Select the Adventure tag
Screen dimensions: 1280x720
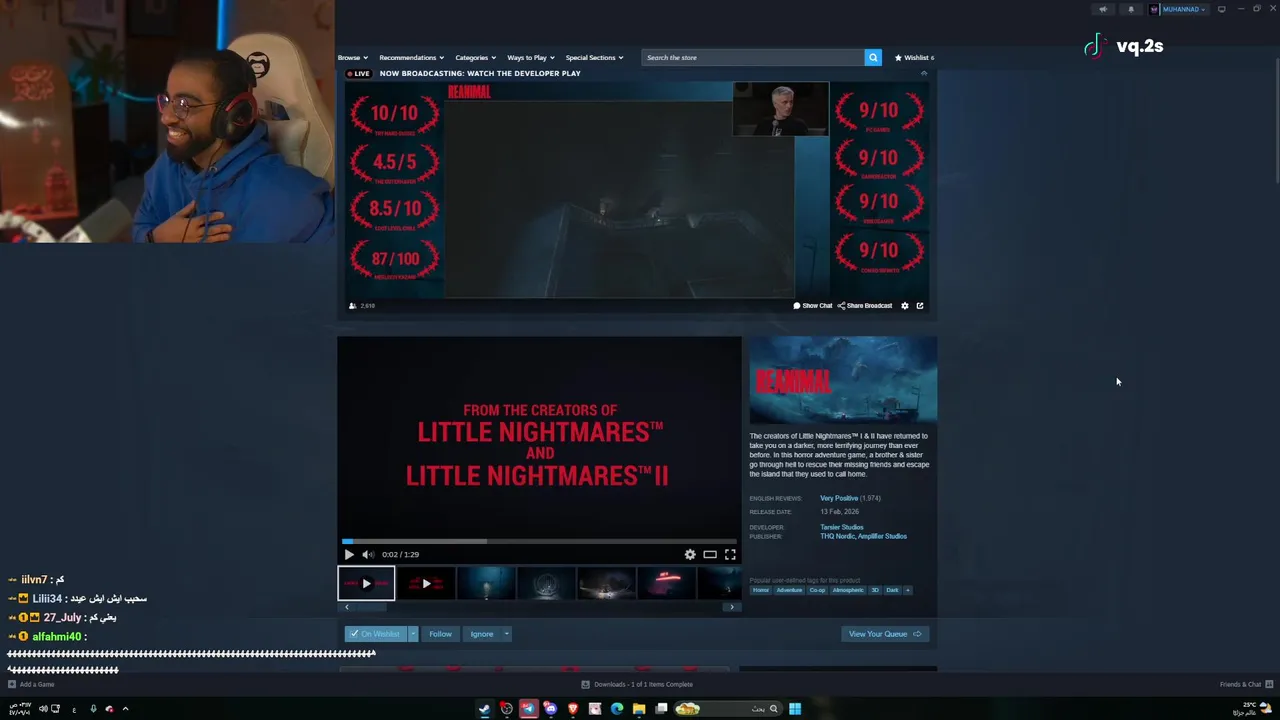click(789, 590)
